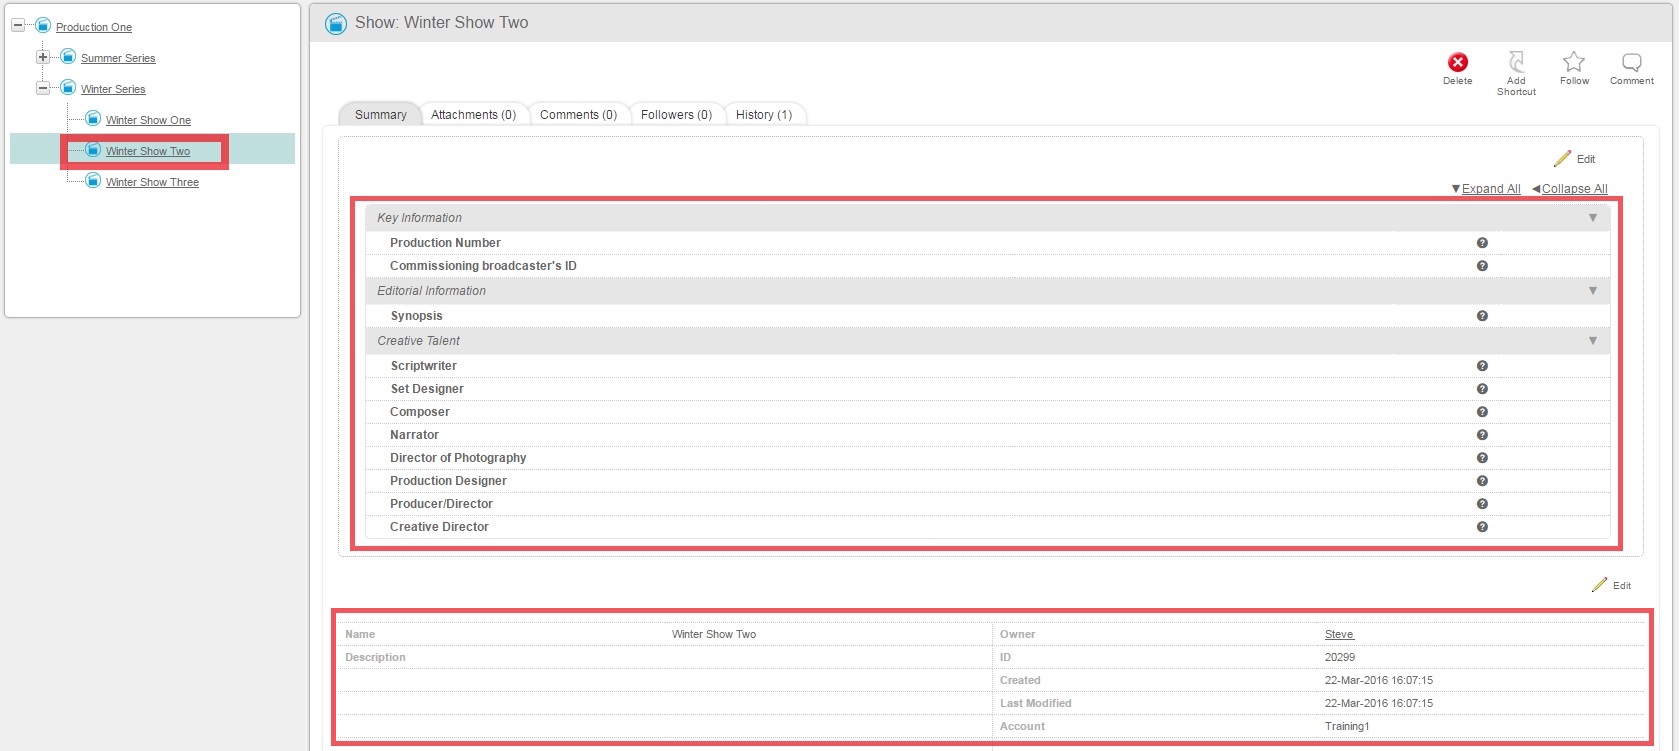Click the Expand All link

click(x=1490, y=189)
